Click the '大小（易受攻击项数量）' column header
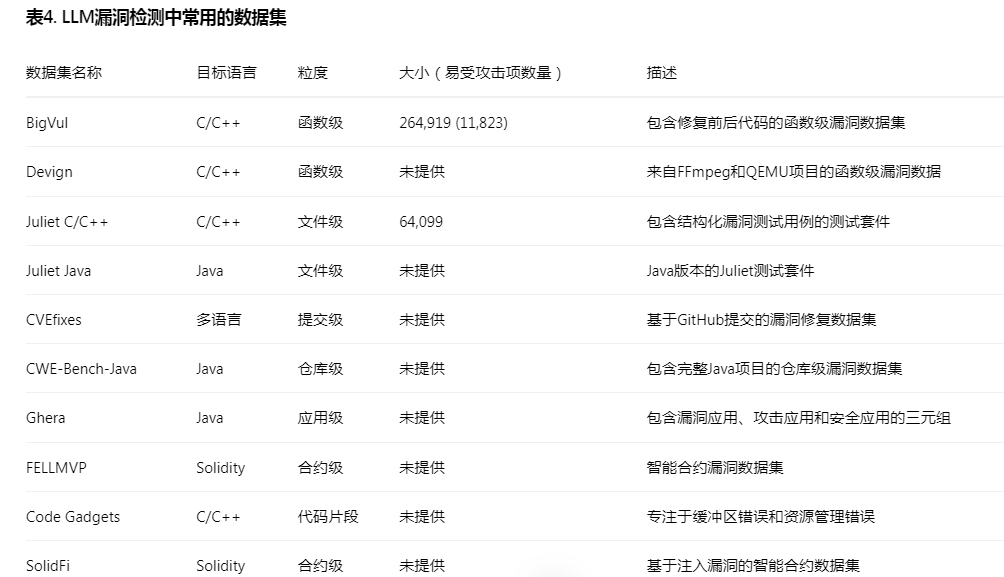 [481, 73]
